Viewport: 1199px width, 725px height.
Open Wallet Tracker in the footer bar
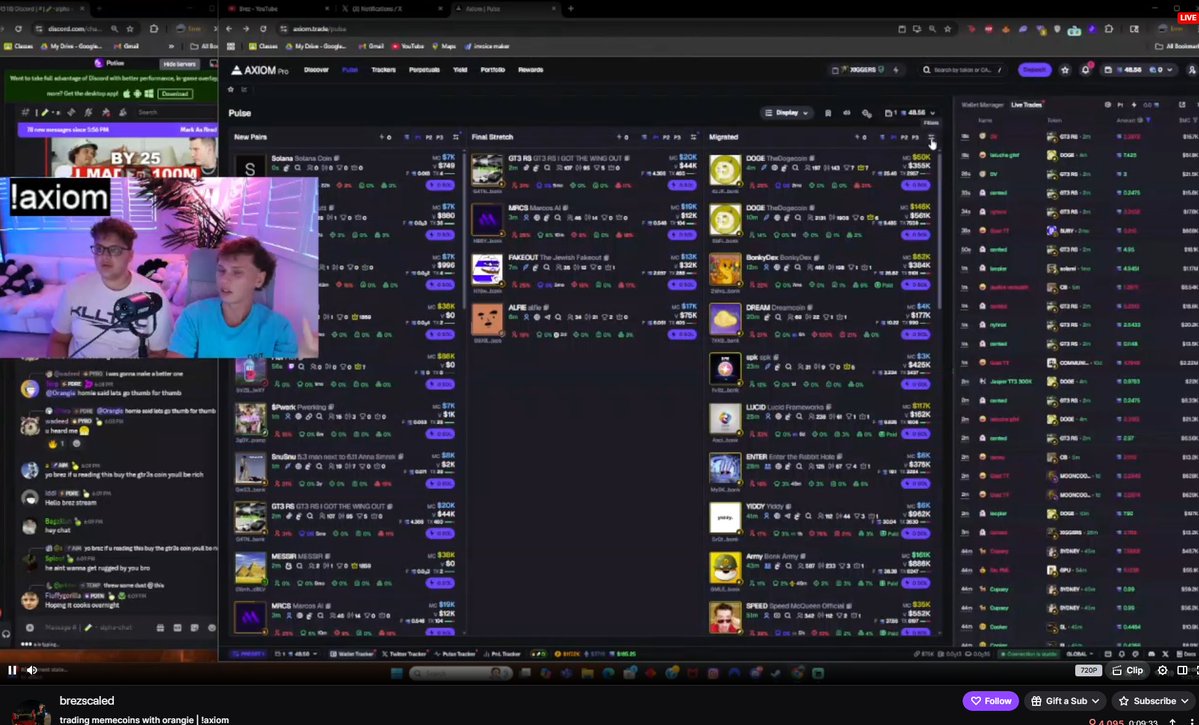(x=351, y=655)
